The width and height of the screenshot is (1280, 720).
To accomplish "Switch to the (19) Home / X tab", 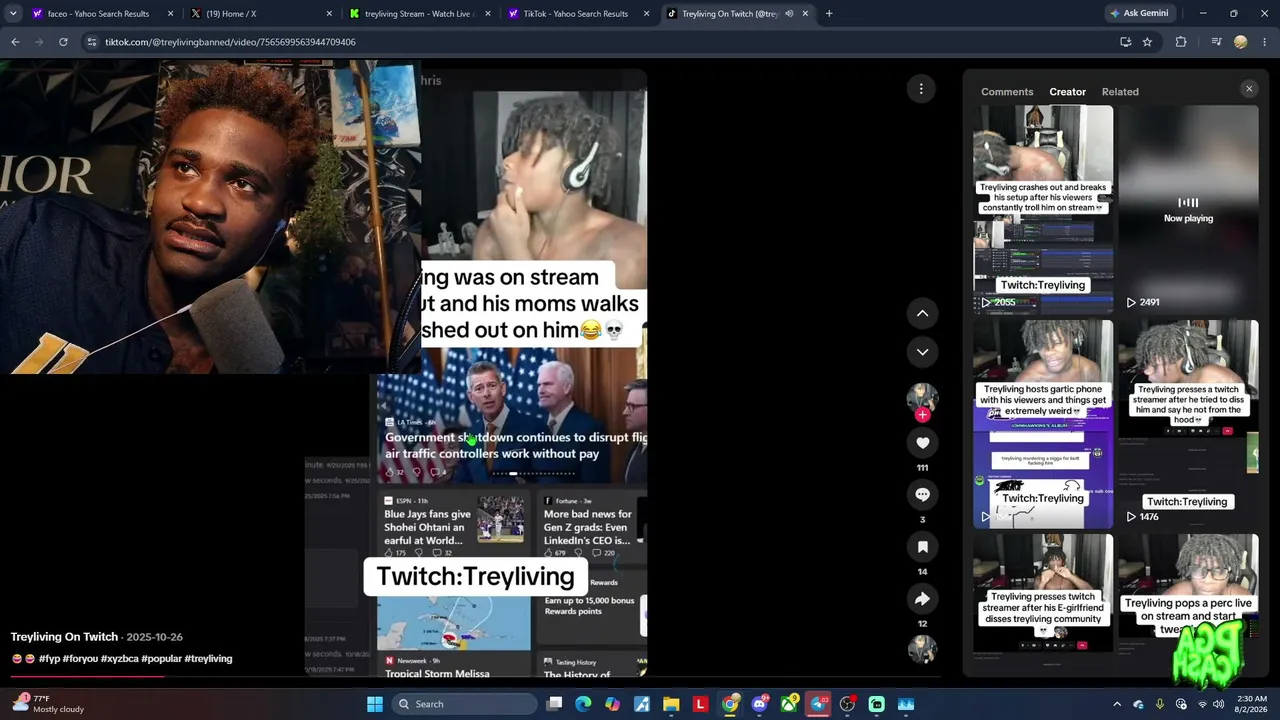I will 260,14.
